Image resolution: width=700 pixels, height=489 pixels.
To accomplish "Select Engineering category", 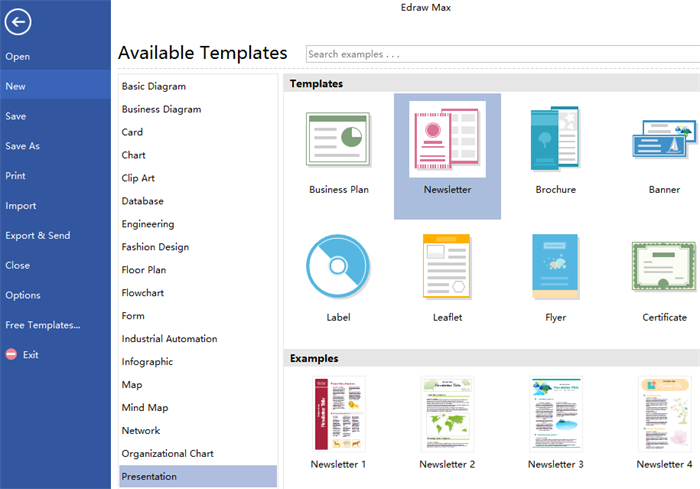I will click(x=148, y=224).
